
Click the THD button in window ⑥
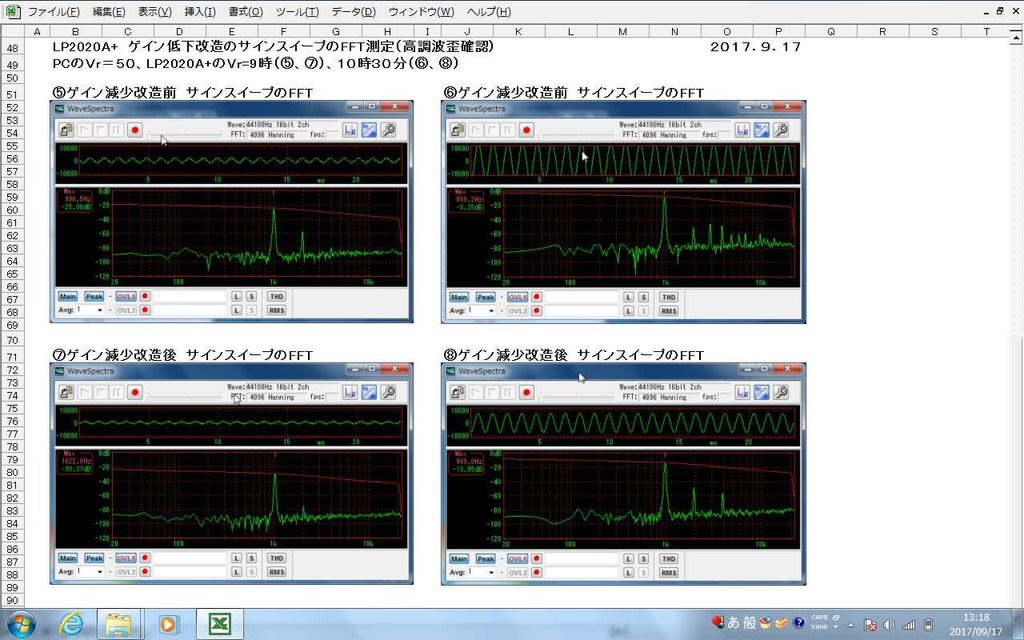[x=668, y=297]
